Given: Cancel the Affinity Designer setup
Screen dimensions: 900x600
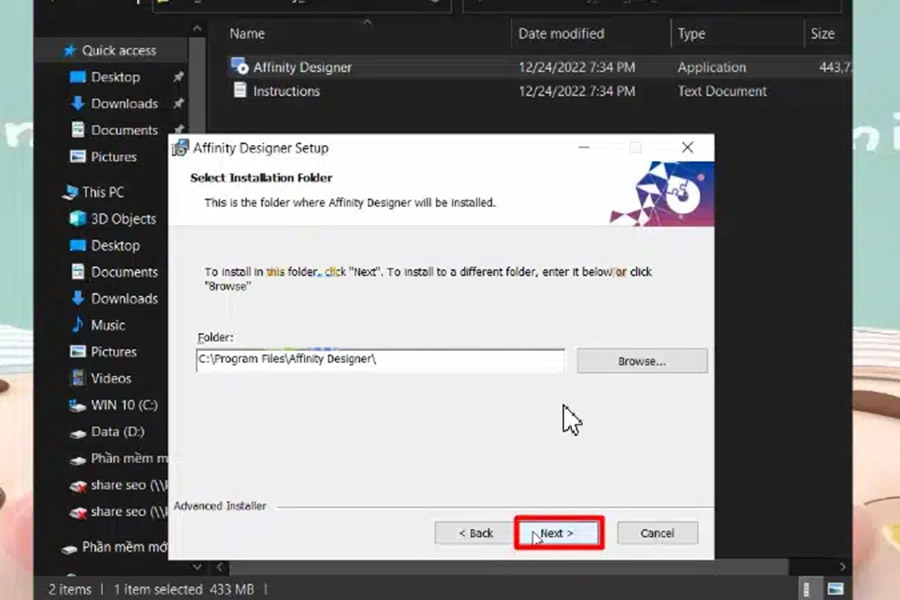Looking at the screenshot, I should coord(657,533).
